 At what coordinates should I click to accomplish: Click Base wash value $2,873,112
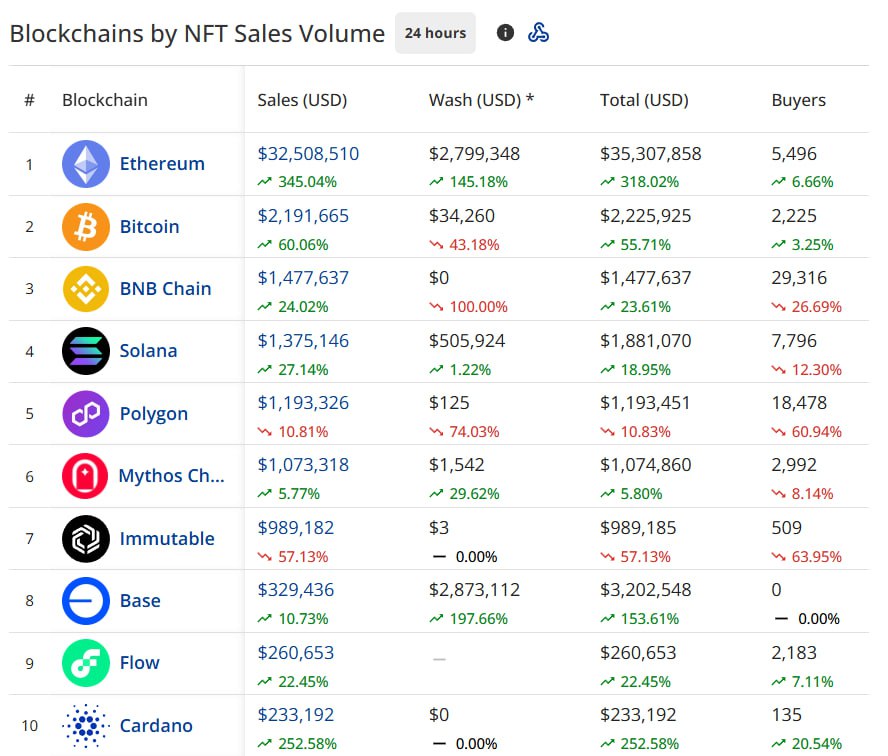click(x=475, y=590)
